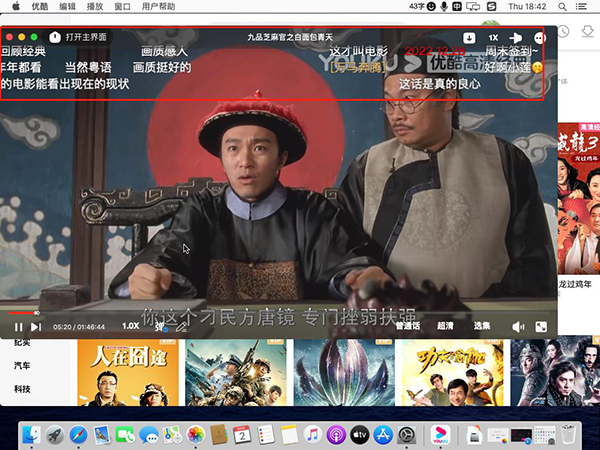The height and width of the screenshot is (450, 600).
Task: Open the 超清 video quality menu
Action: click(x=445, y=326)
